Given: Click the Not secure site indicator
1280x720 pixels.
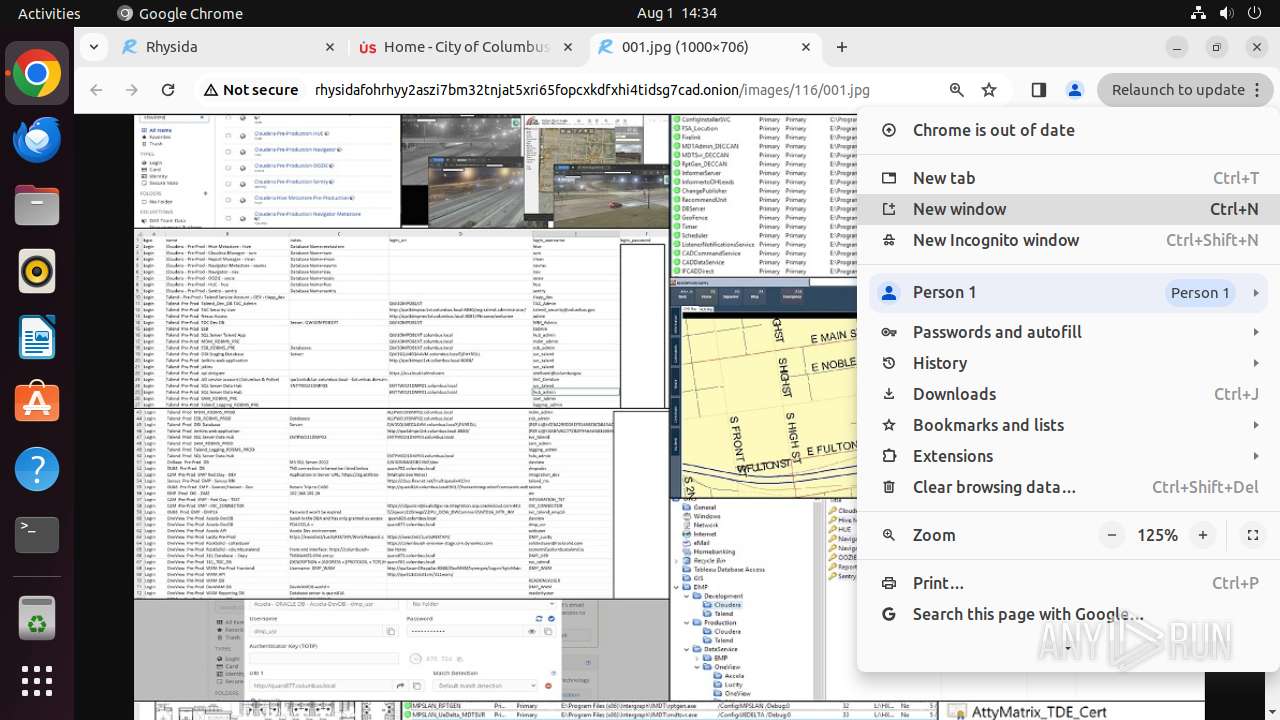Looking at the screenshot, I should [251, 90].
